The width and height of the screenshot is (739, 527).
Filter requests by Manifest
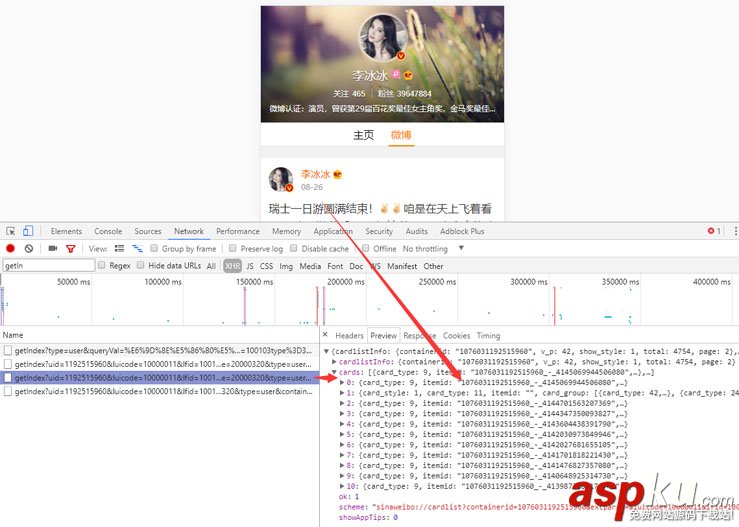402,266
